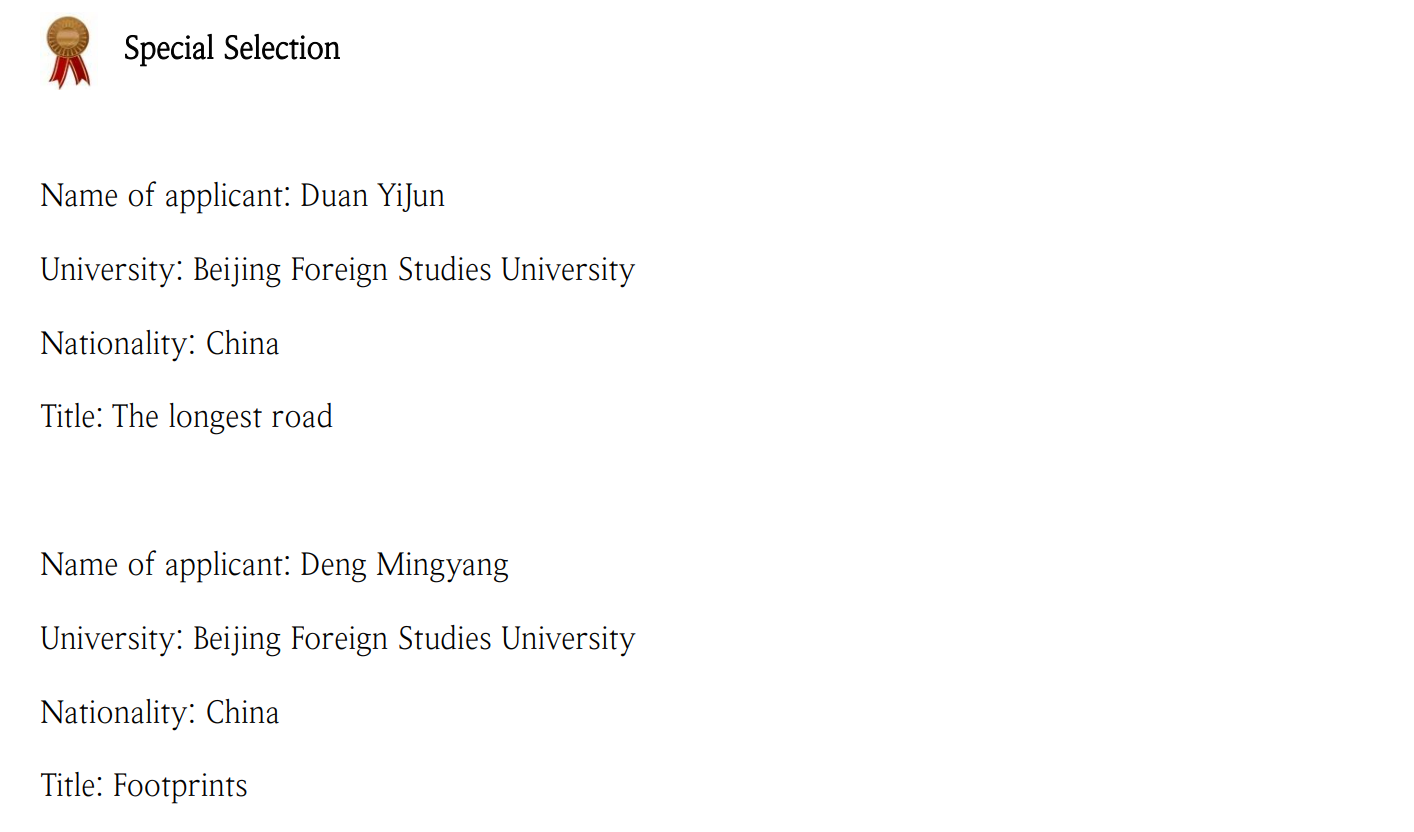The width and height of the screenshot is (1414, 832).
Task: Click China under Deng Mingyang's entry
Action: pyautogui.click(x=243, y=713)
